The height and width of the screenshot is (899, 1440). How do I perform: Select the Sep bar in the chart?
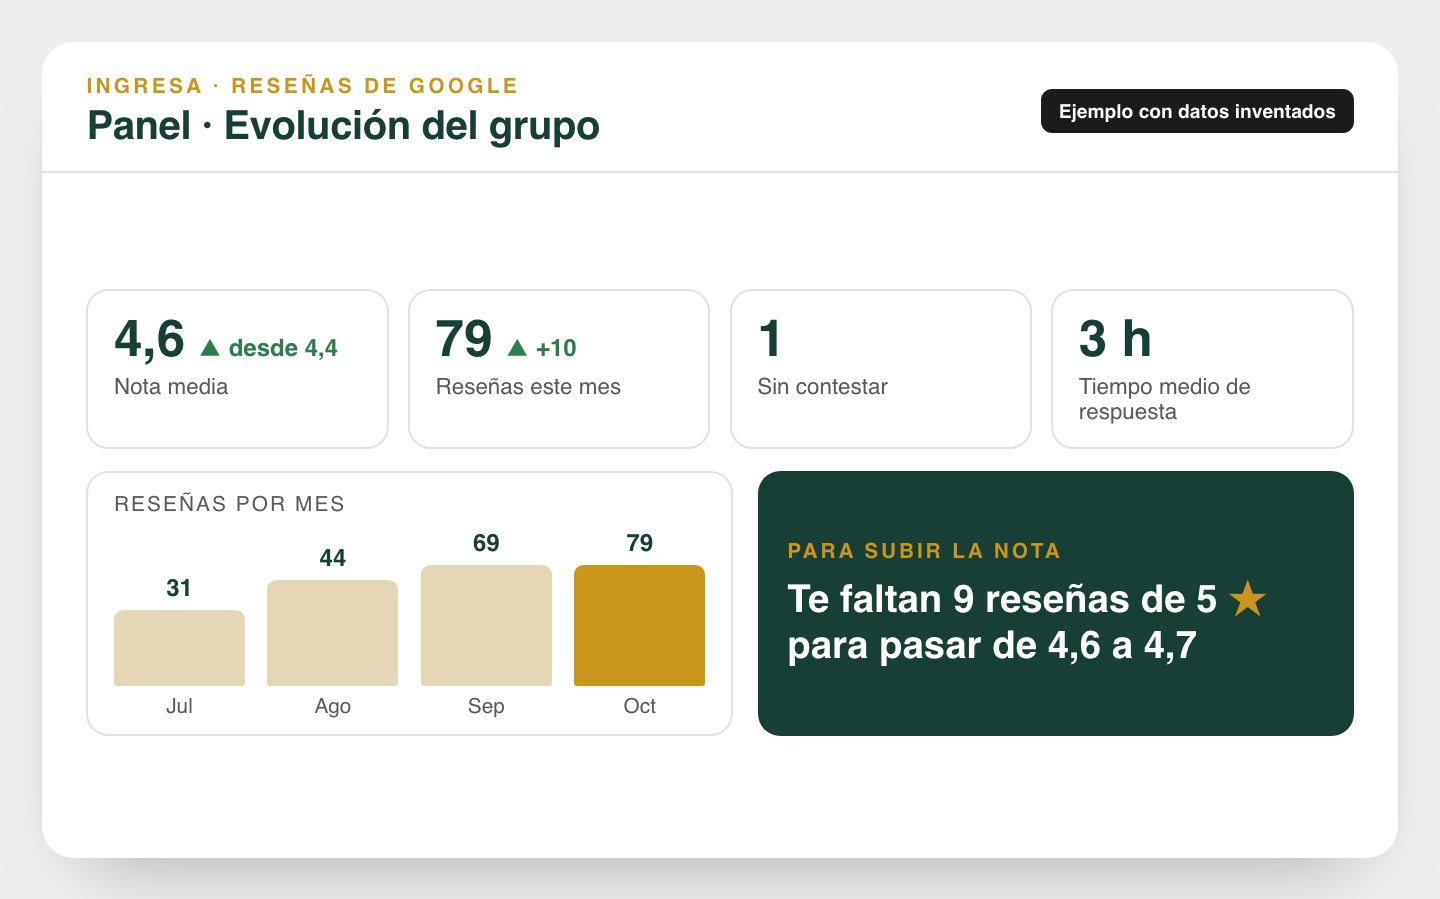486,626
